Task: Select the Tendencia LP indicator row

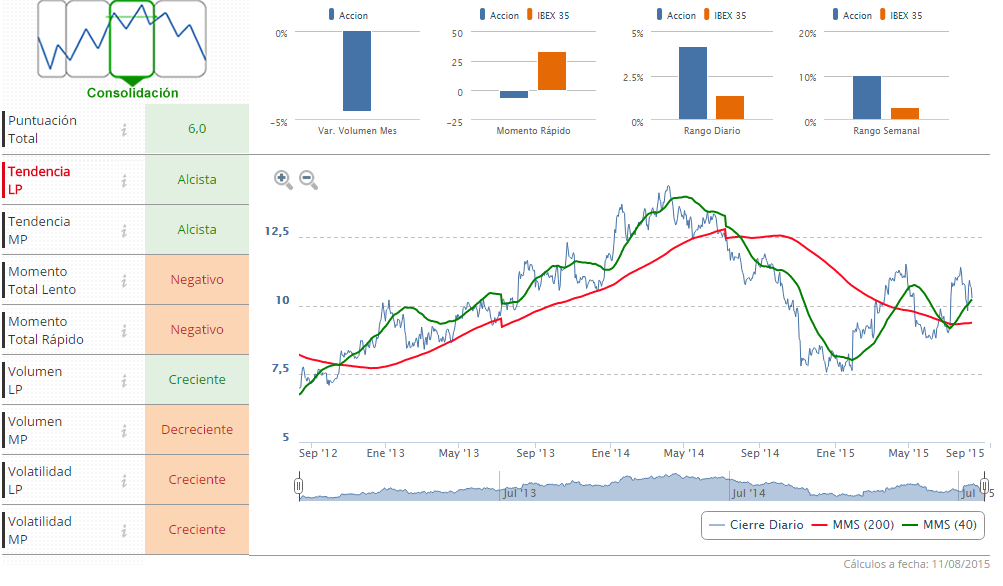Action: coord(60,180)
